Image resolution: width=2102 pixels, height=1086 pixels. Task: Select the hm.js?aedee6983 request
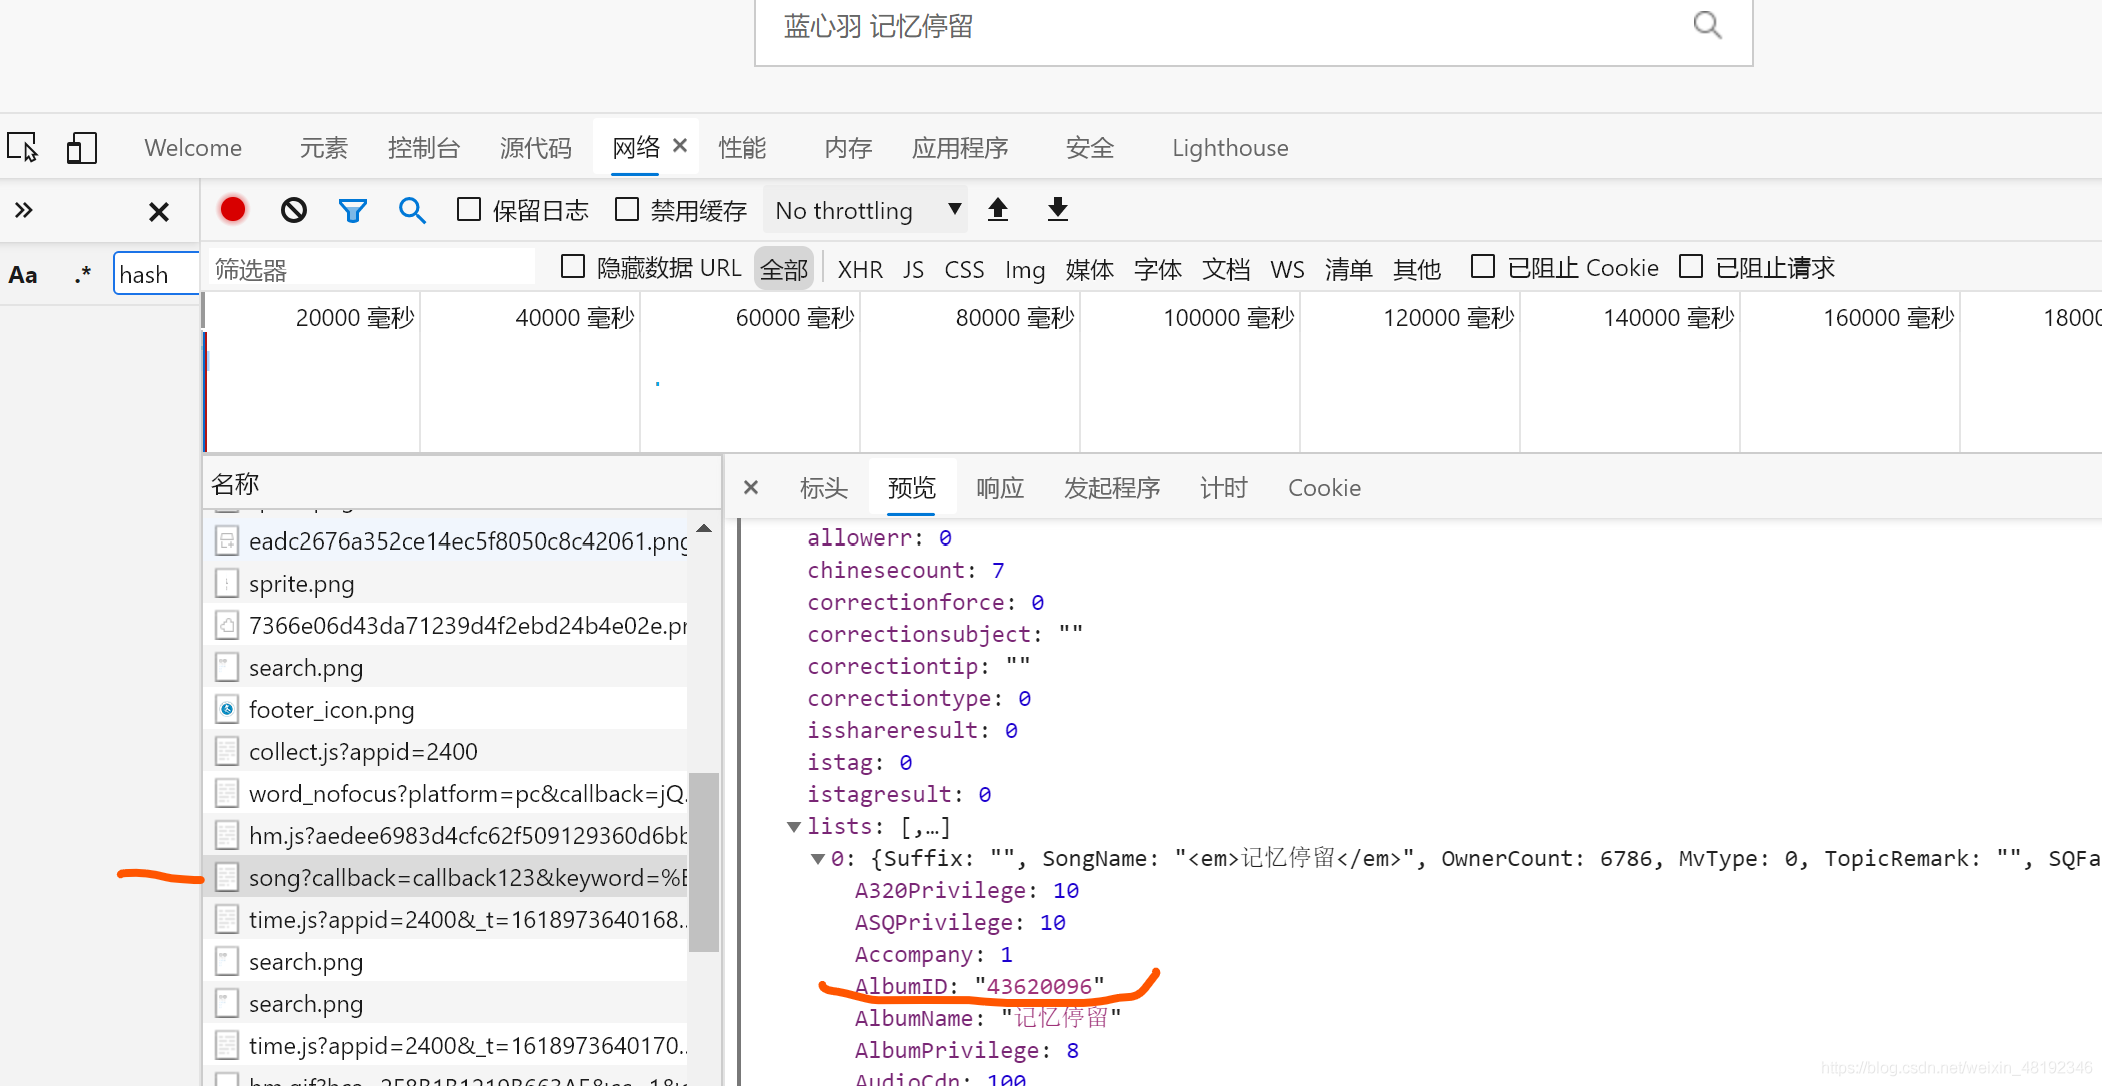[446, 835]
